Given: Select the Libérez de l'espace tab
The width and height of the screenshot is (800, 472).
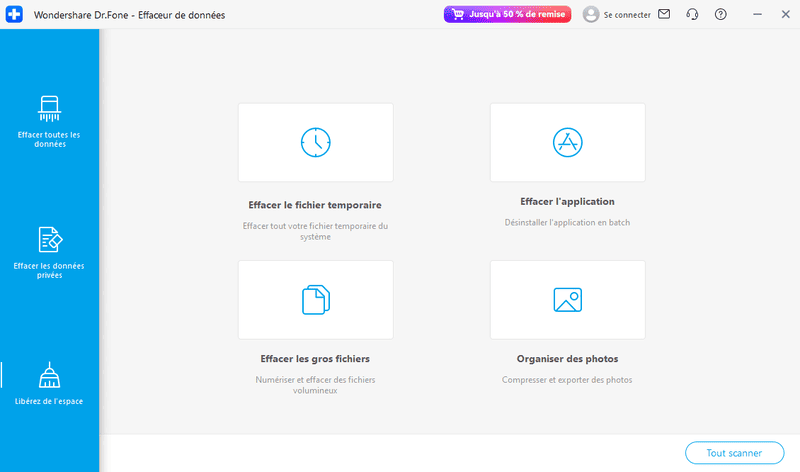Looking at the screenshot, I should coord(49,384).
